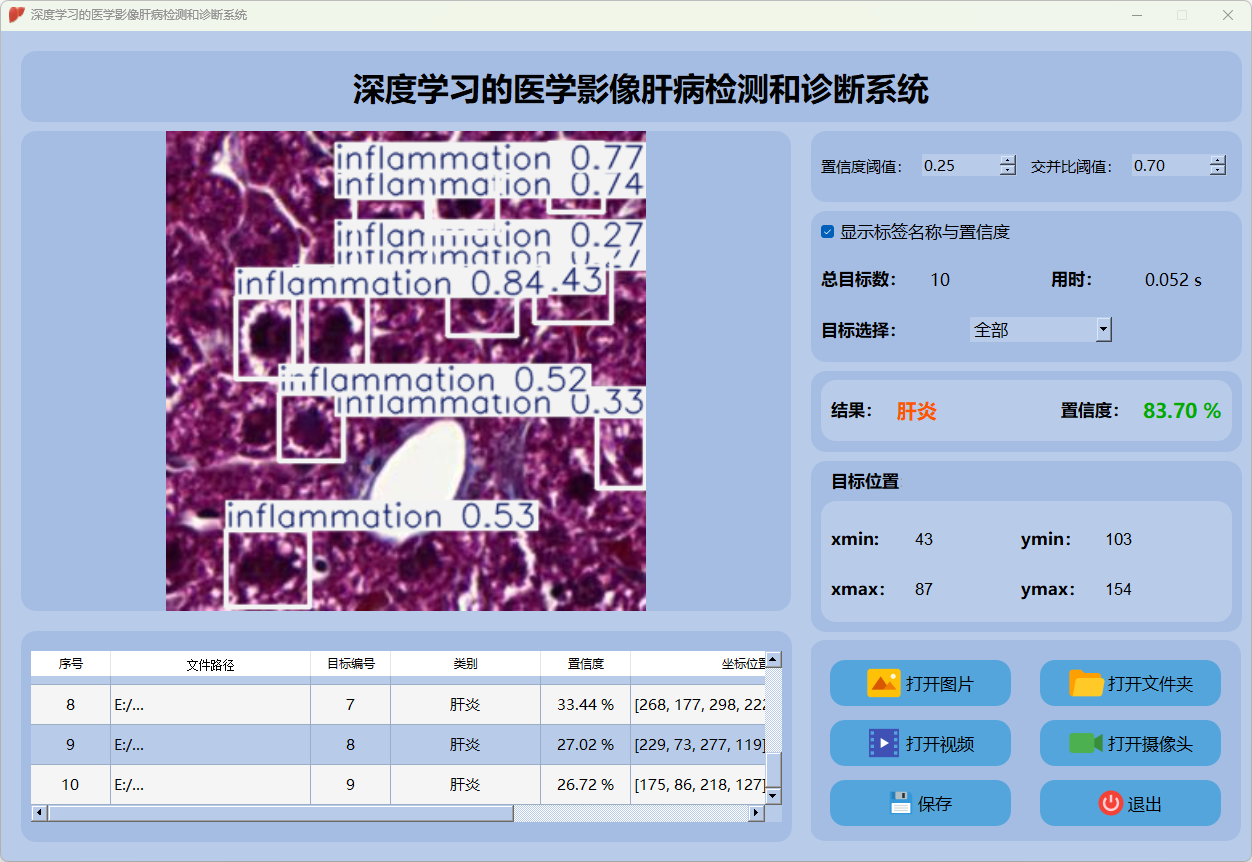Click the picture icon on 打开图片
Image resolution: width=1252 pixels, height=862 pixels.
point(884,684)
